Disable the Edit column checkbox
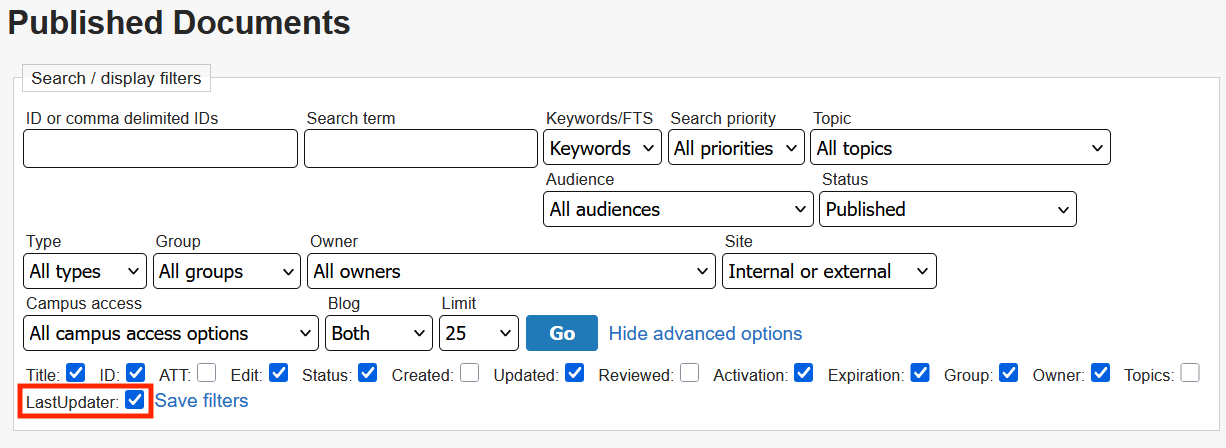This screenshot has width=1226, height=448. point(278,374)
